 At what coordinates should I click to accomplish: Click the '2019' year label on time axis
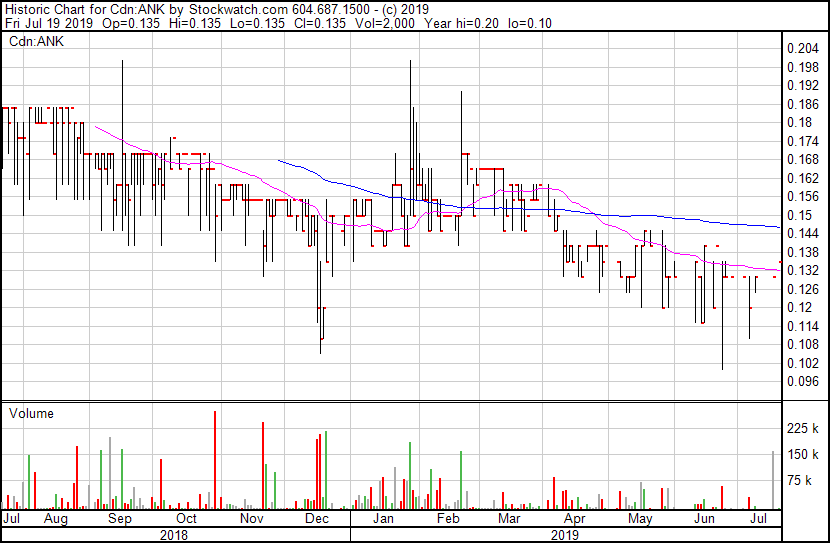click(x=565, y=535)
